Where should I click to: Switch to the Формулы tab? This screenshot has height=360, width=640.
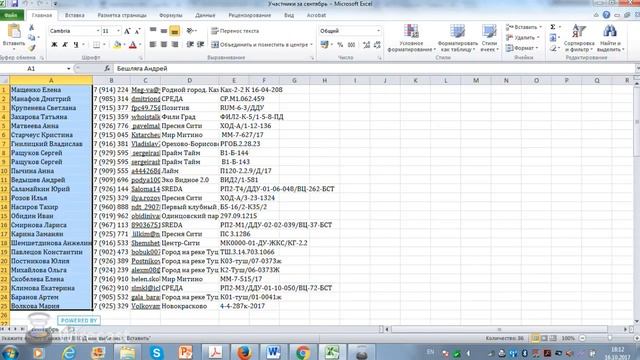click(171, 15)
